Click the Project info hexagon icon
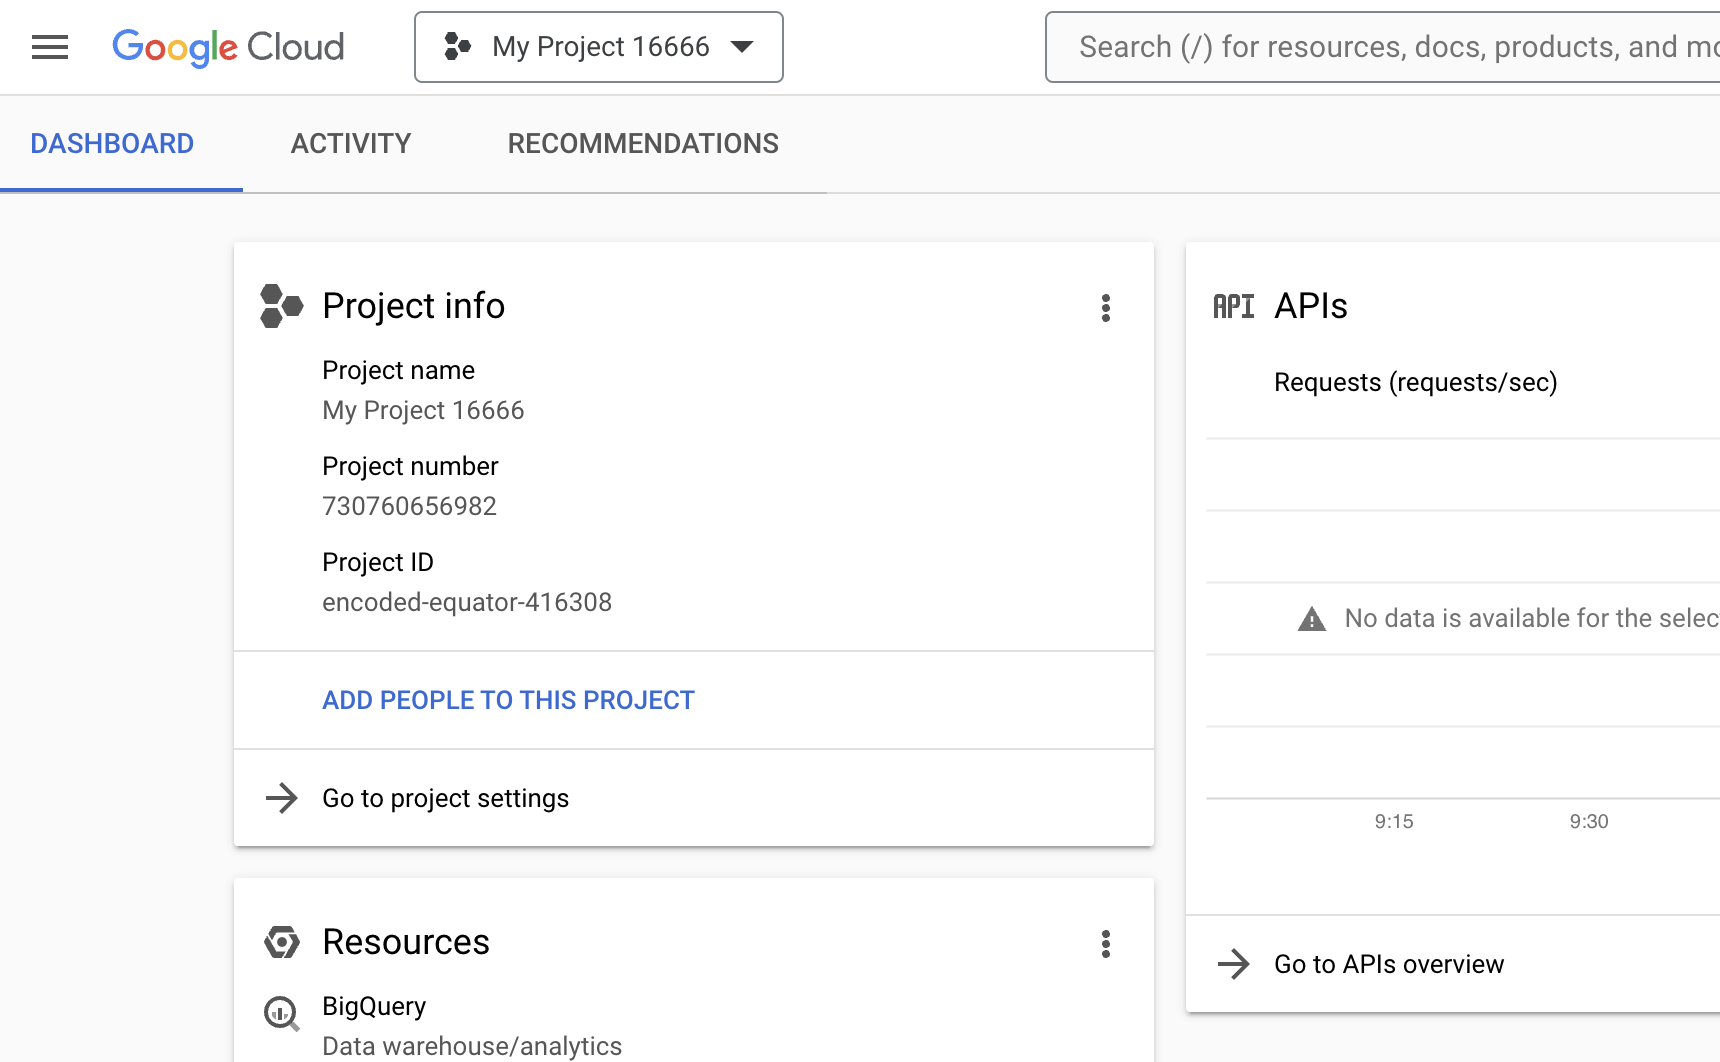This screenshot has width=1720, height=1062. pos(281,306)
